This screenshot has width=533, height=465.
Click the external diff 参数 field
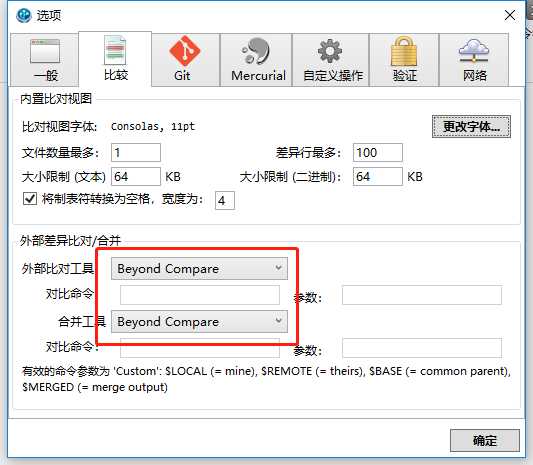click(x=422, y=295)
